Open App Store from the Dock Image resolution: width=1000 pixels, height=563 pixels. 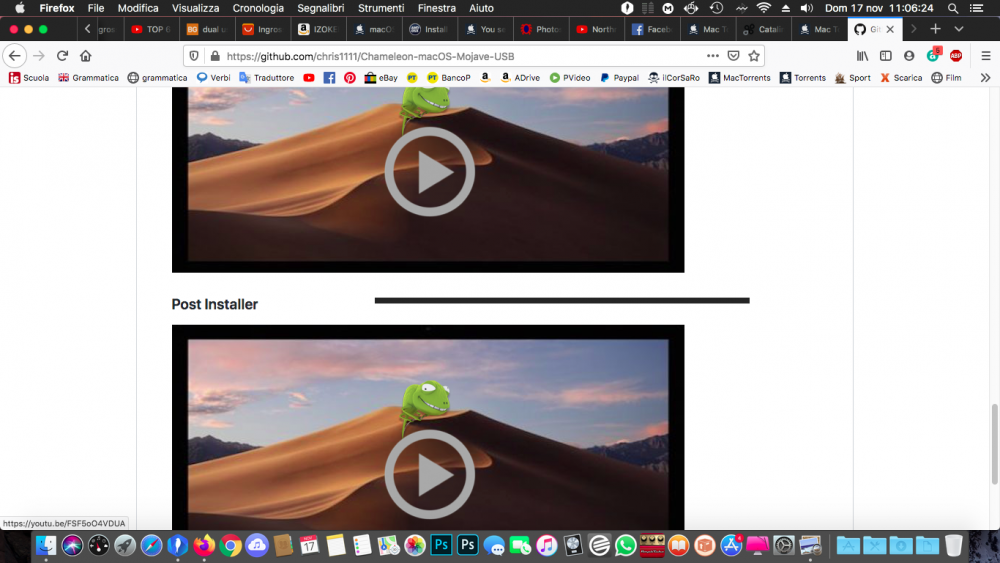click(731, 546)
